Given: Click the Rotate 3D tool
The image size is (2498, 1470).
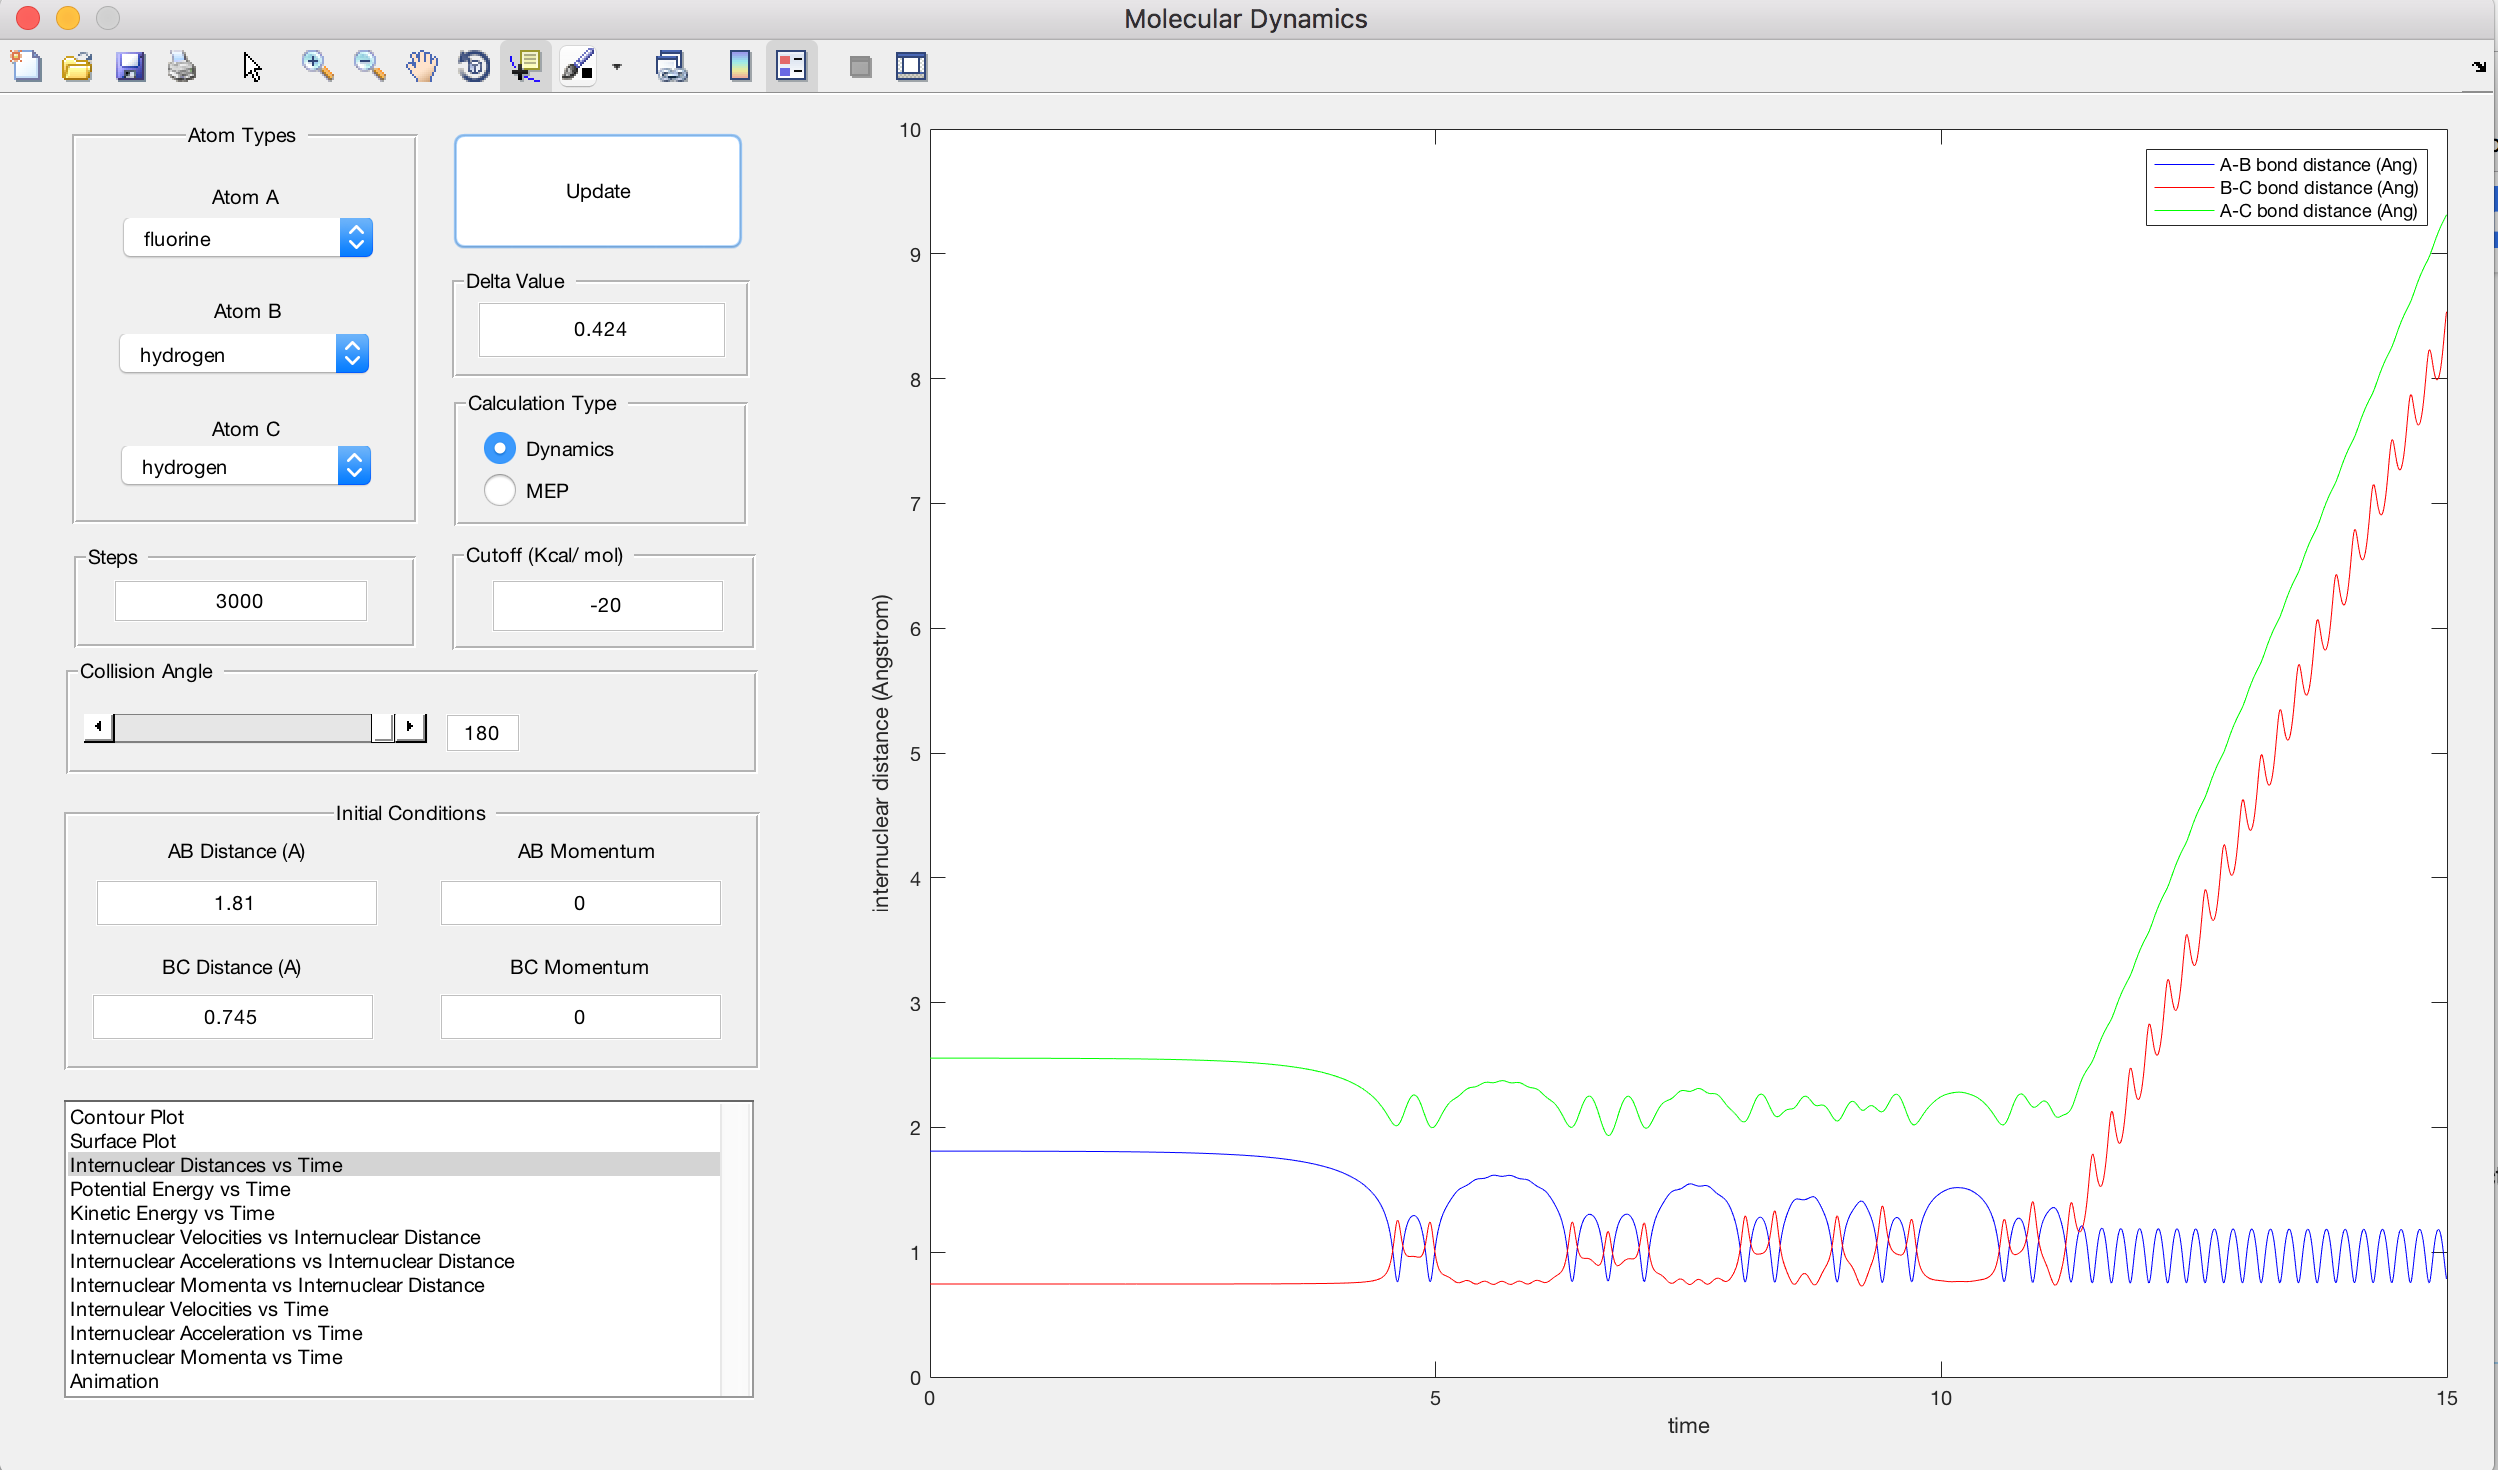Looking at the screenshot, I should click(474, 67).
